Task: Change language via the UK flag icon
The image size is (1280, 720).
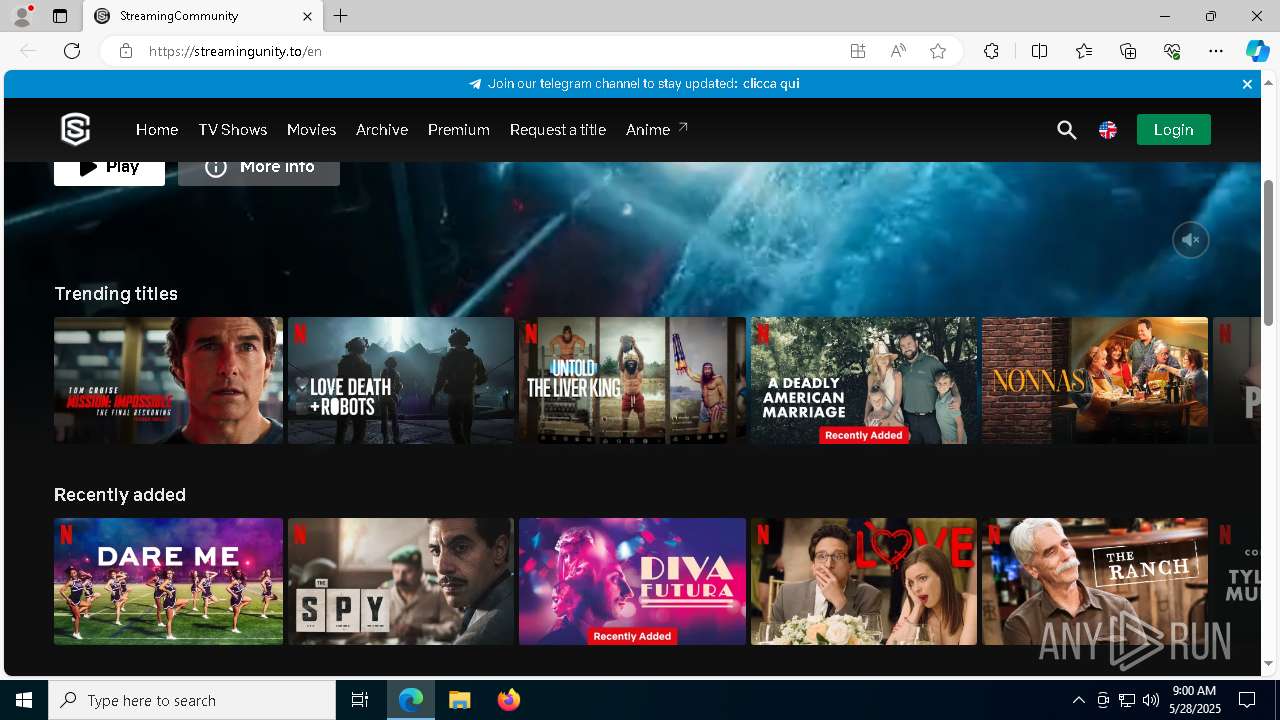Action: 1108,130
